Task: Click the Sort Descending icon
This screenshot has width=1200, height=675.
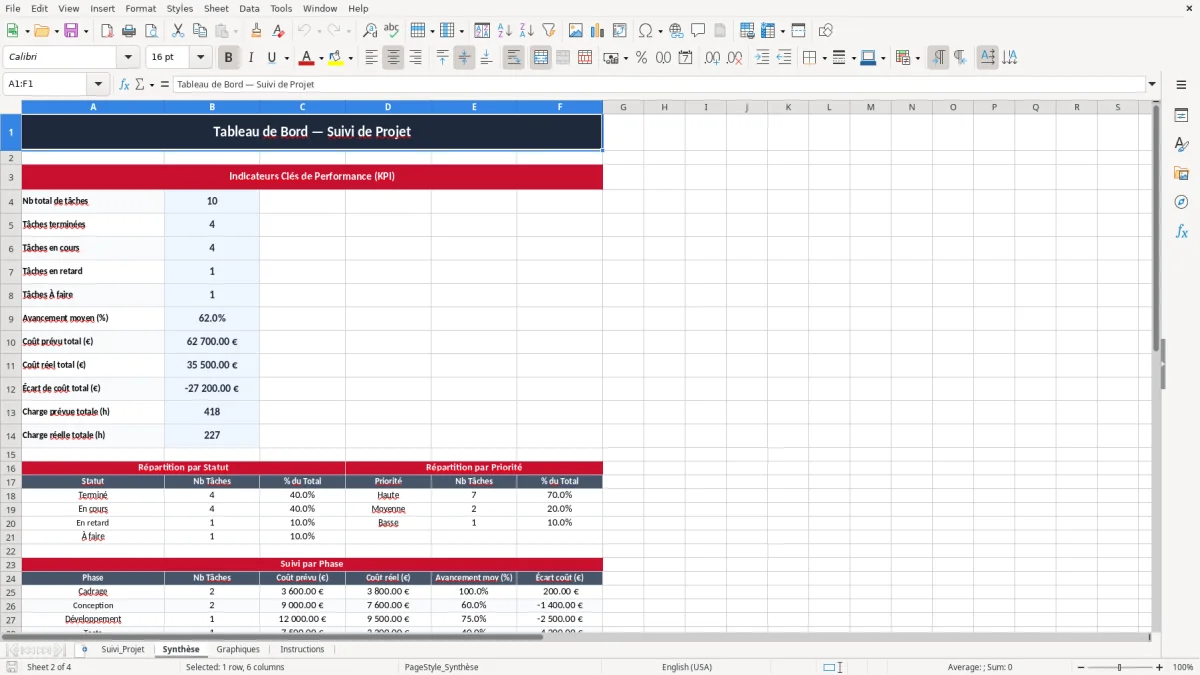Action: [526, 31]
